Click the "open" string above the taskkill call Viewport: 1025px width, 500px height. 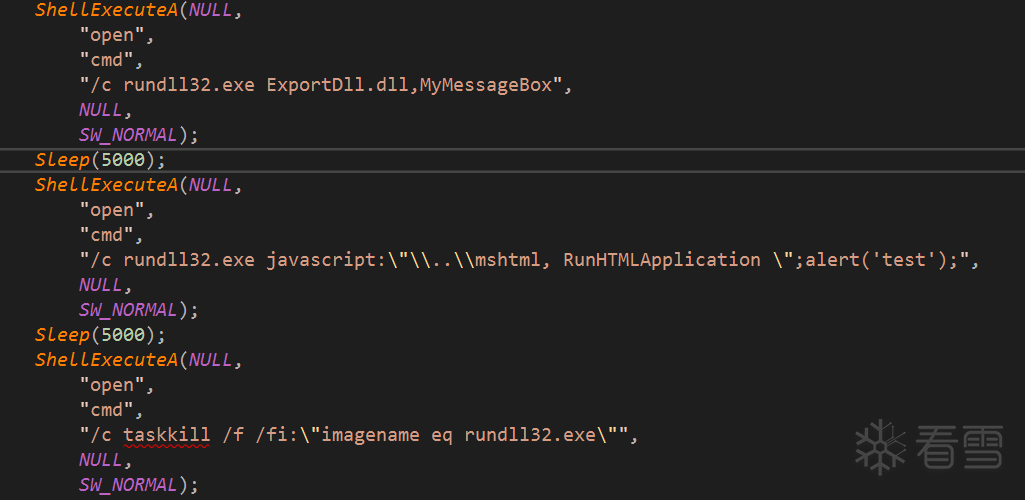click(x=111, y=385)
